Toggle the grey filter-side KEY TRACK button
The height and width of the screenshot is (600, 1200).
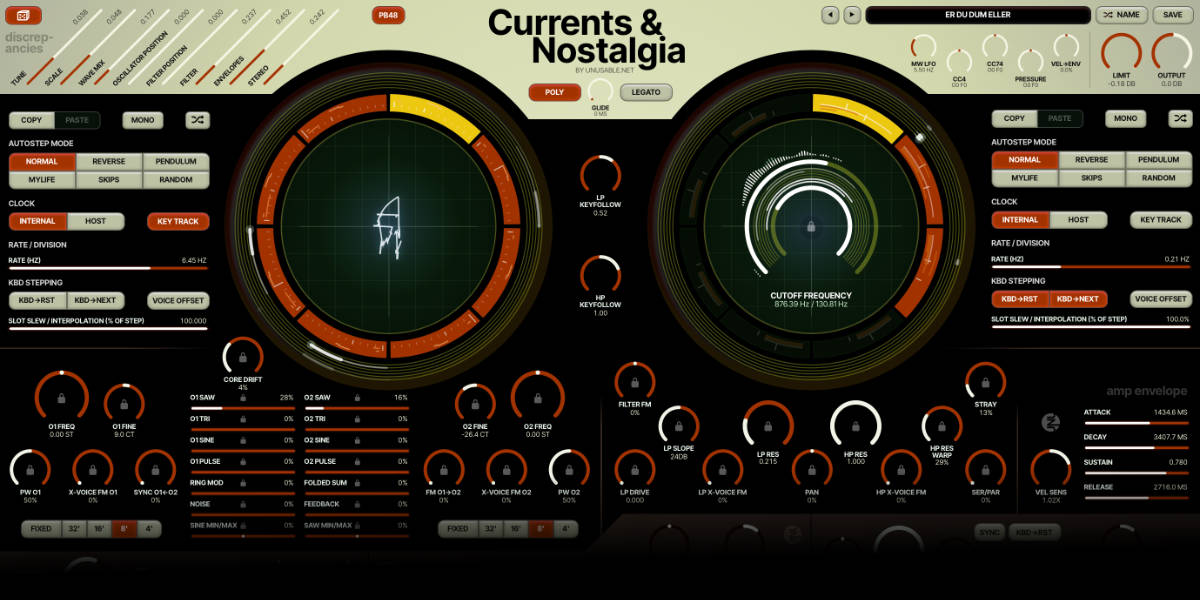point(1161,220)
